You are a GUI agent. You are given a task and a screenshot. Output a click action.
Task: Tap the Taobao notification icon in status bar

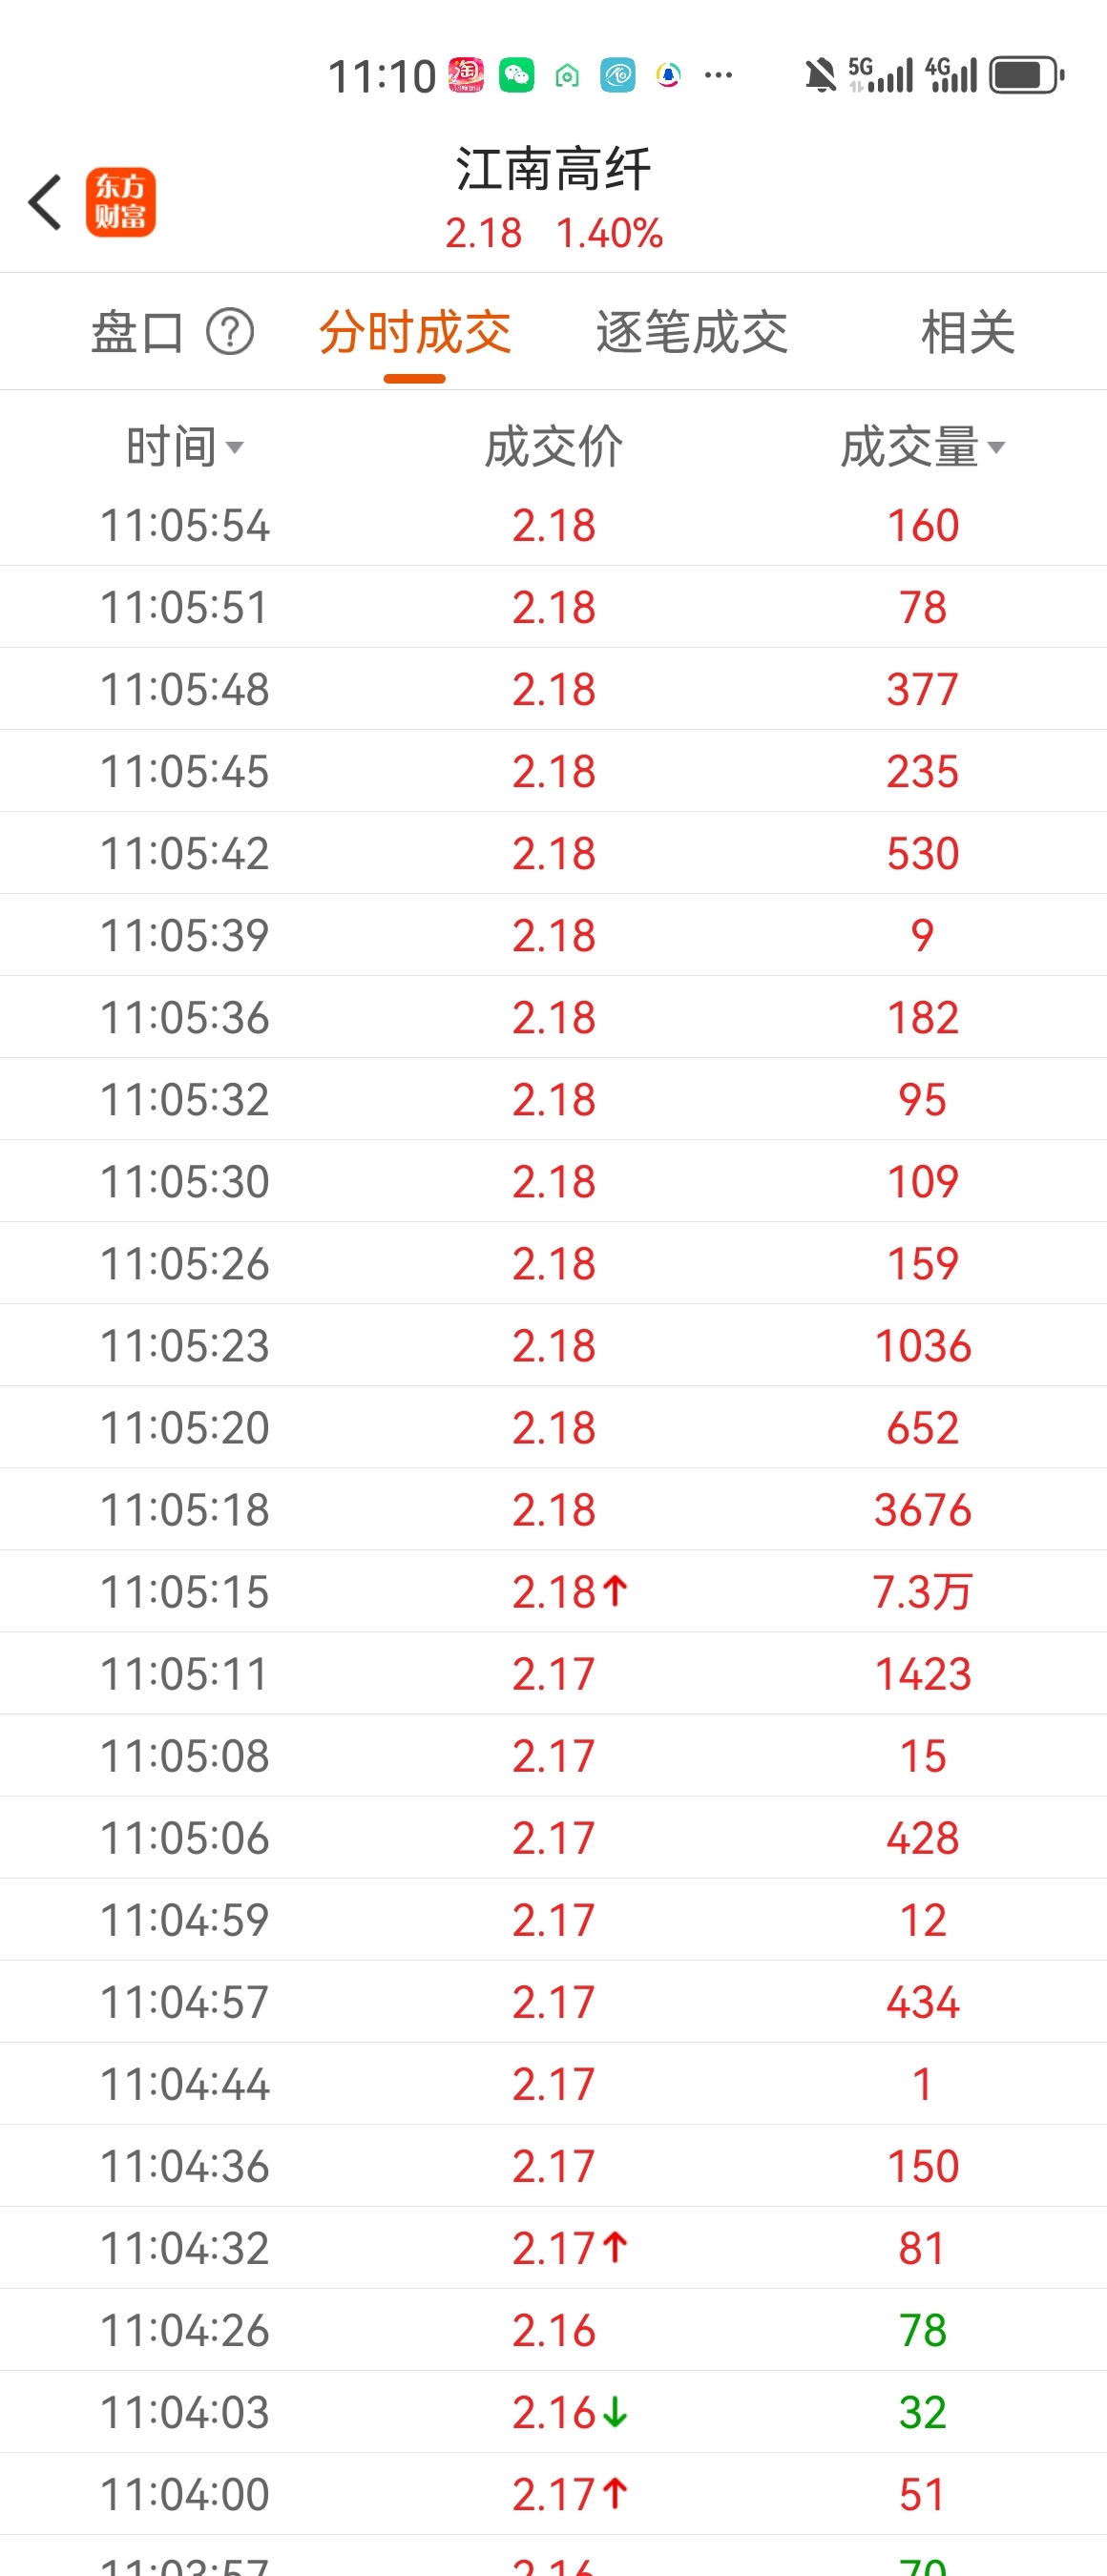click(466, 75)
